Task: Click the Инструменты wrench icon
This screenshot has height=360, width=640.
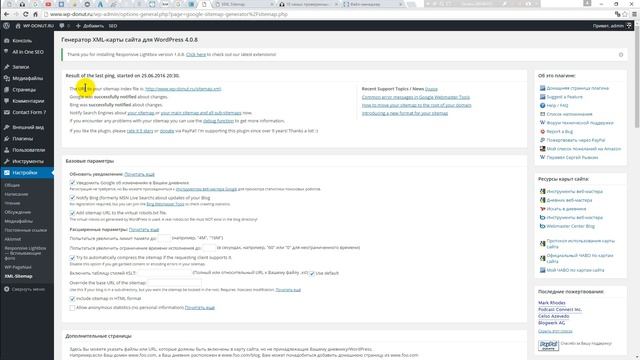Action: 6,161
